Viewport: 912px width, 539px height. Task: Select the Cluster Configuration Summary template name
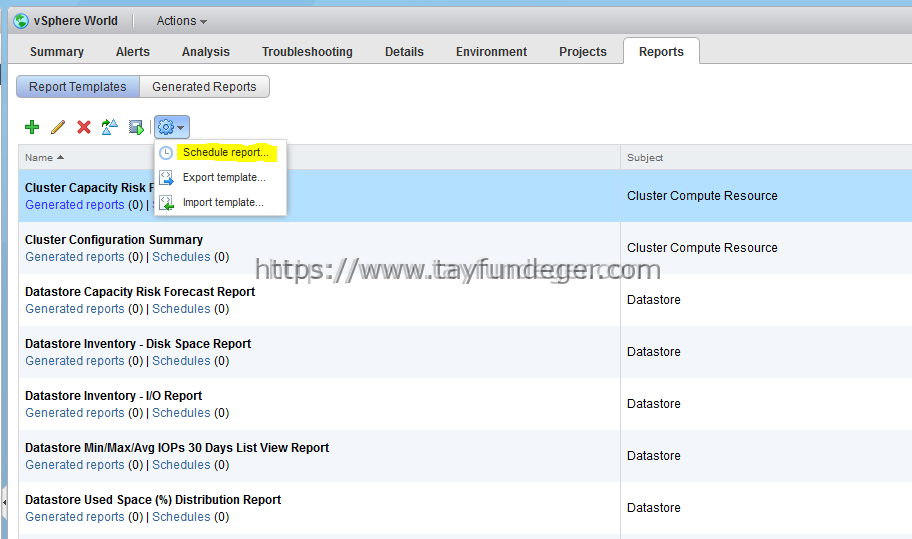[114, 240]
